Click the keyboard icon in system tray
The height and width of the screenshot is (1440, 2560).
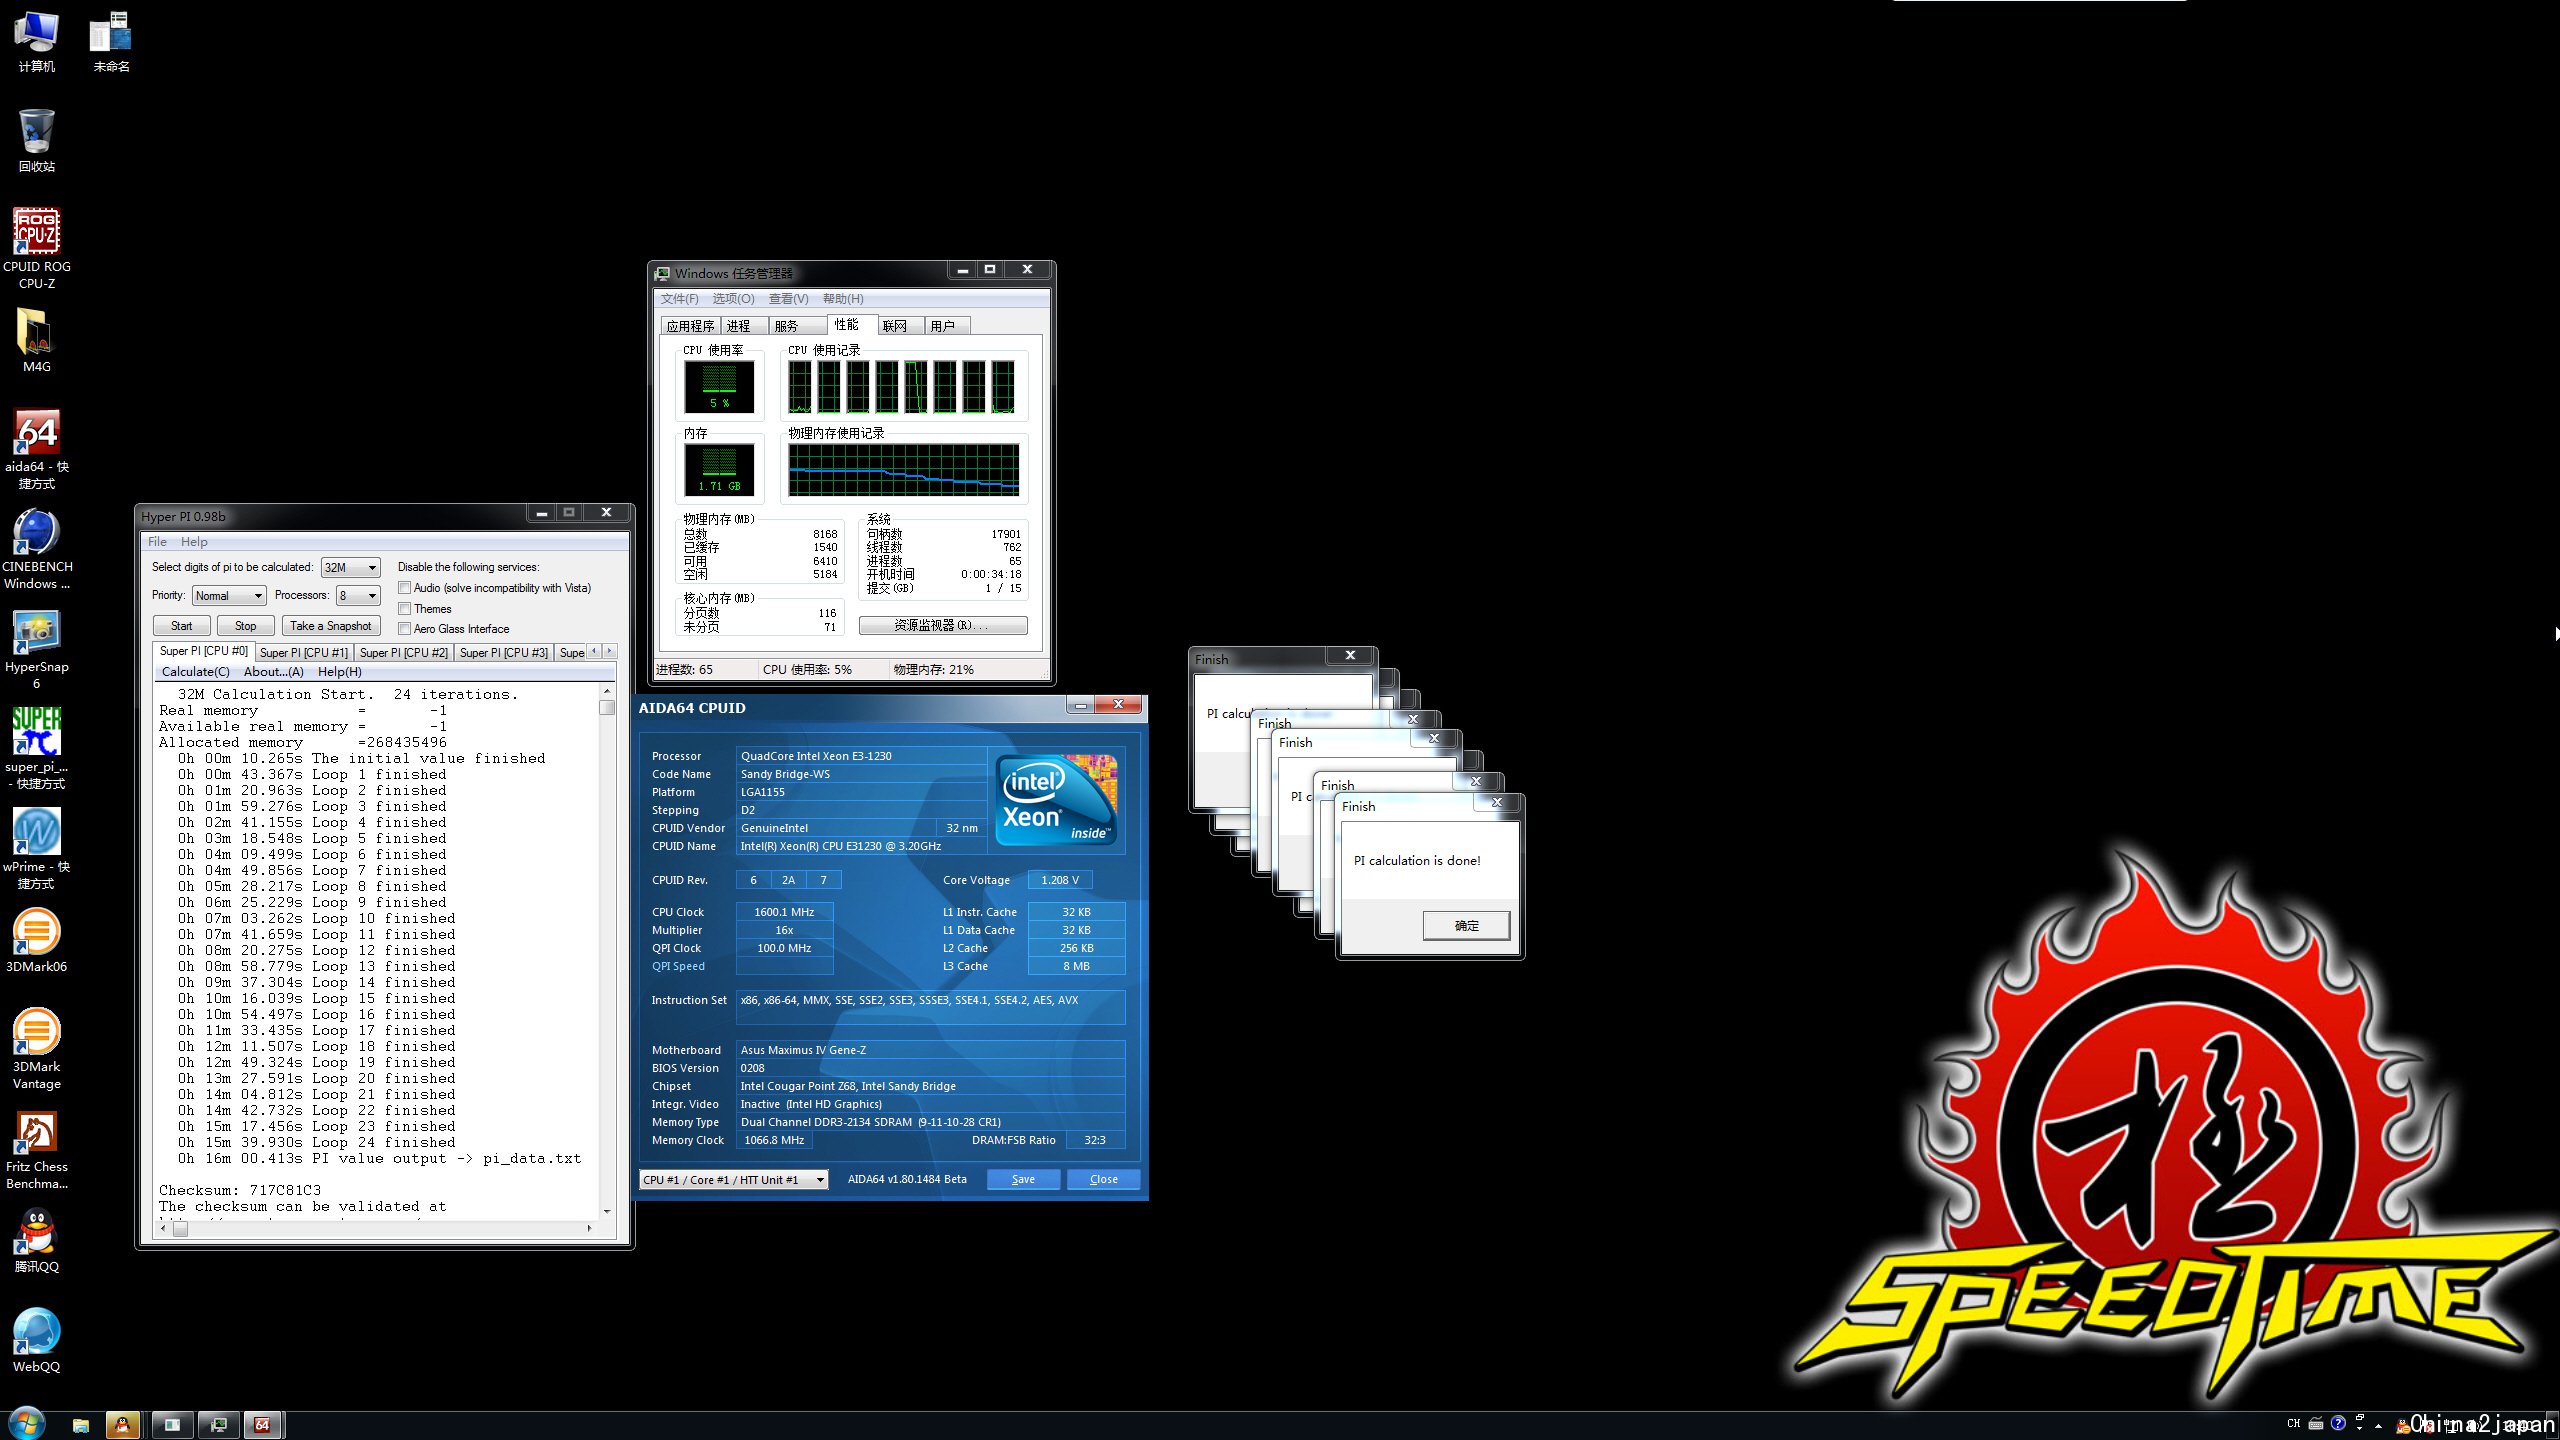tap(2316, 1423)
